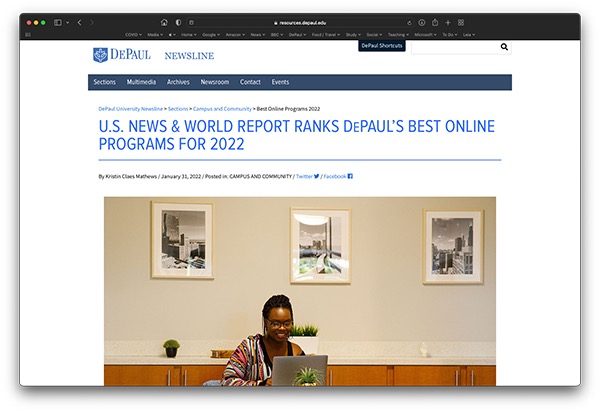Focus the site search field
This screenshot has width=600, height=412.
pos(455,47)
